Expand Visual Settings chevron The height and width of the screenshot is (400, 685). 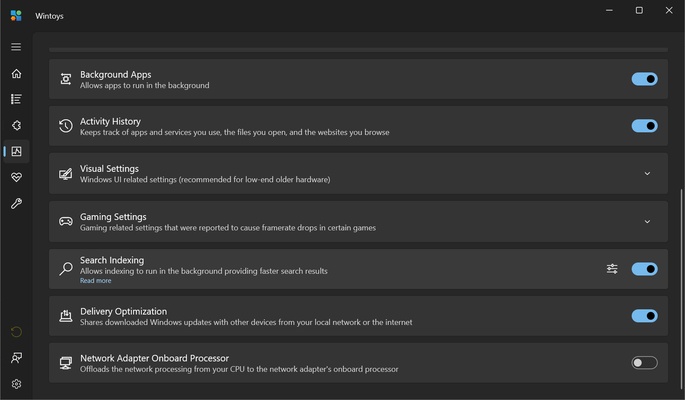tap(647, 174)
